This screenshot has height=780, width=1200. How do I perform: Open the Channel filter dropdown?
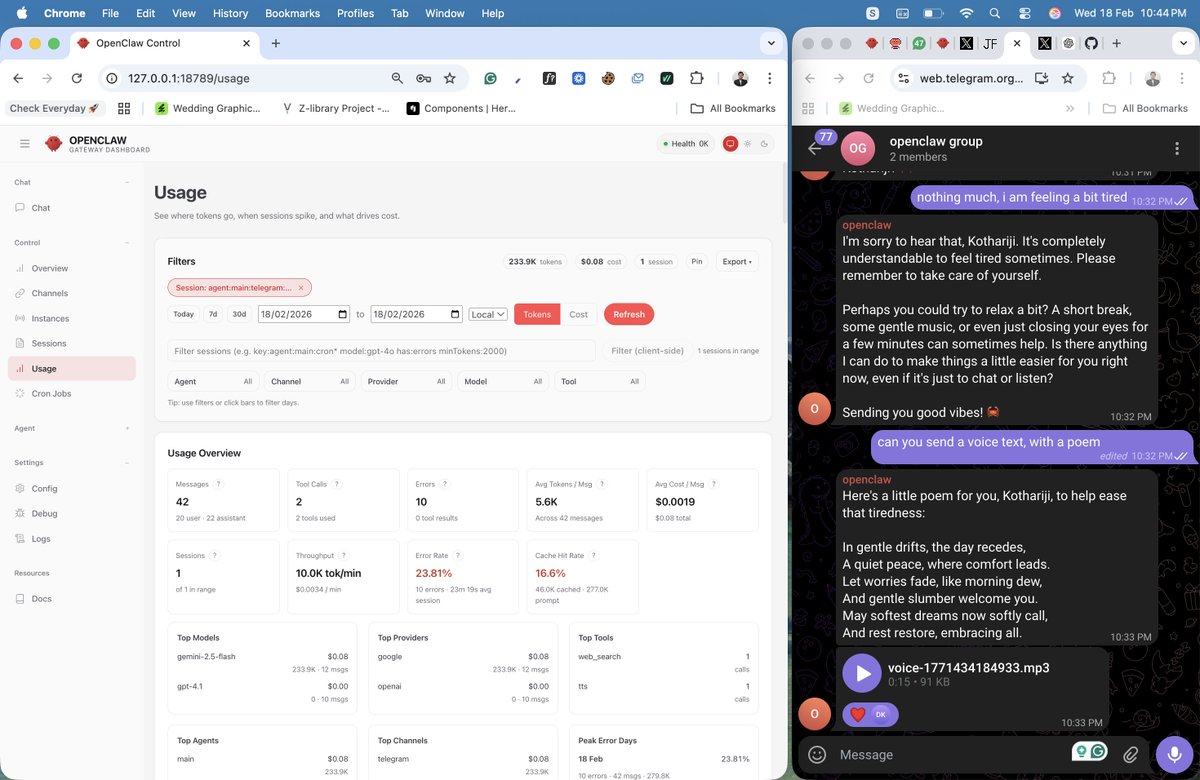click(x=310, y=381)
